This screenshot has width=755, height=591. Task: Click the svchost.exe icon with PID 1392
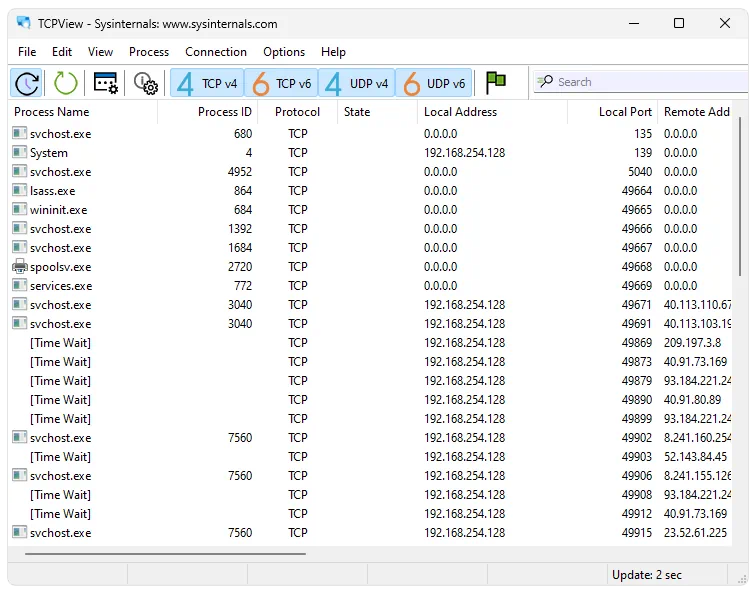coord(19,228)
